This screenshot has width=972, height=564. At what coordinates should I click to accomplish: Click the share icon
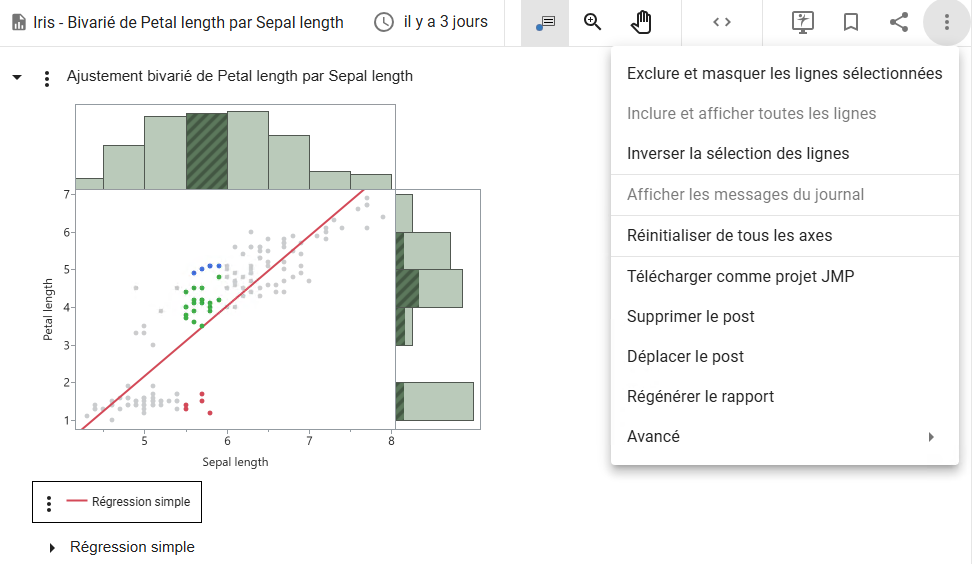[899, 22]
